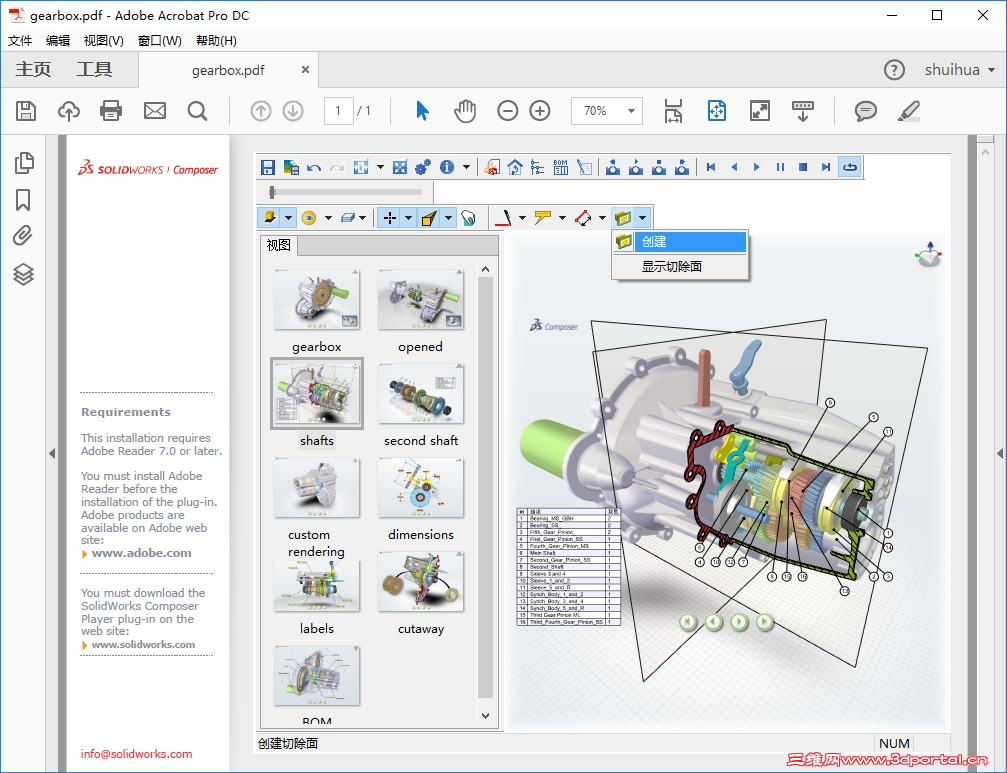Expand the render mode dropdown arrow

288,218
